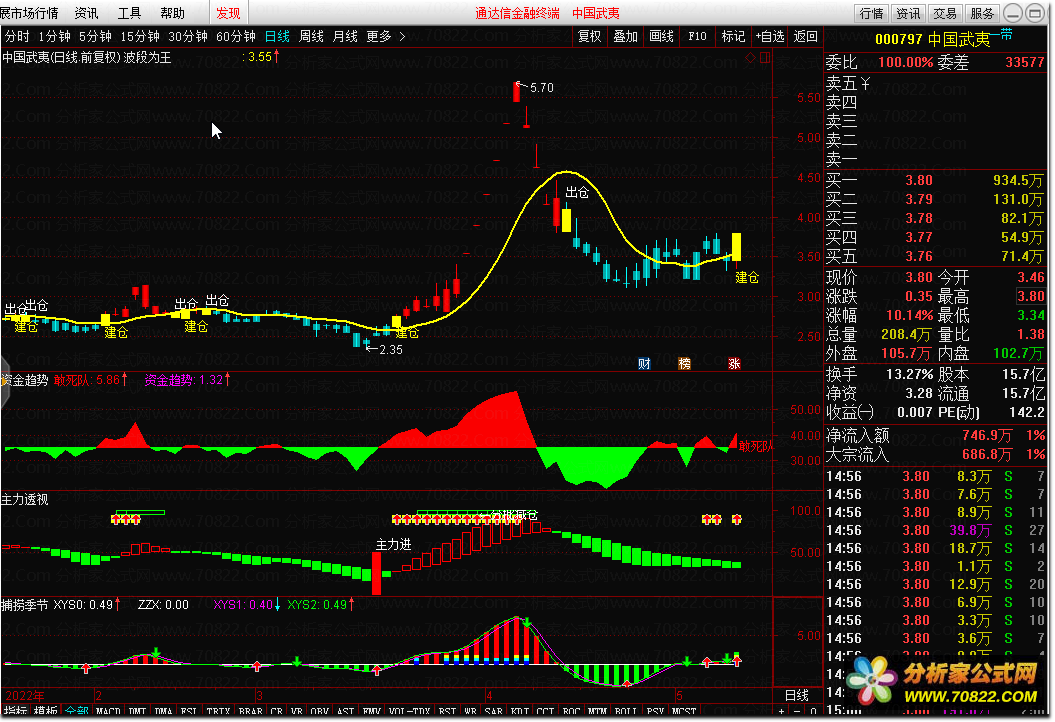Select the 日线 daily period tab
This screenshot has width=1055, height=722.
277,36
